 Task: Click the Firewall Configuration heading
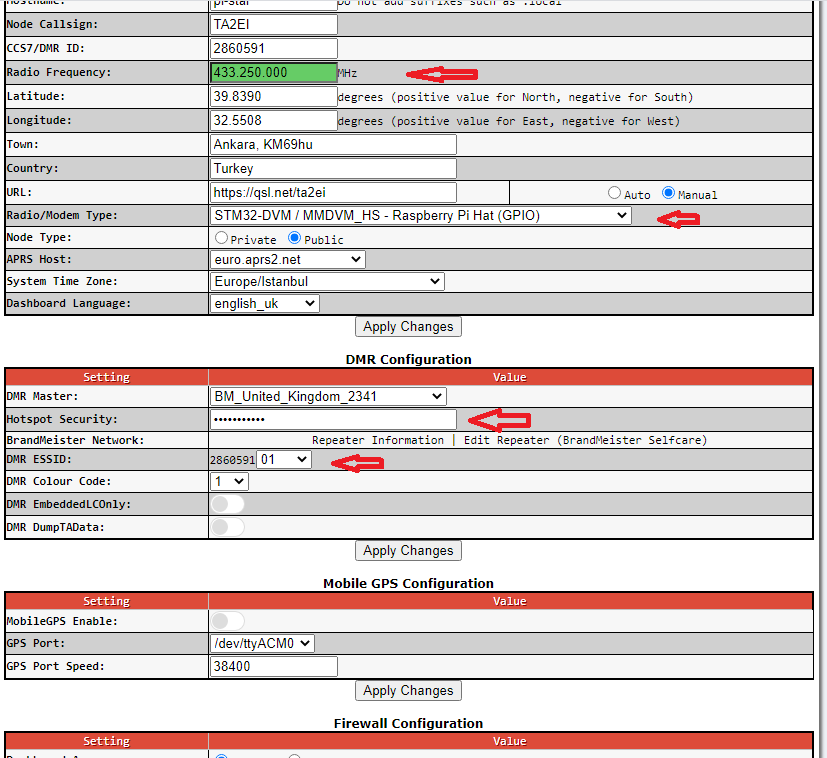(x=408, y=723)
